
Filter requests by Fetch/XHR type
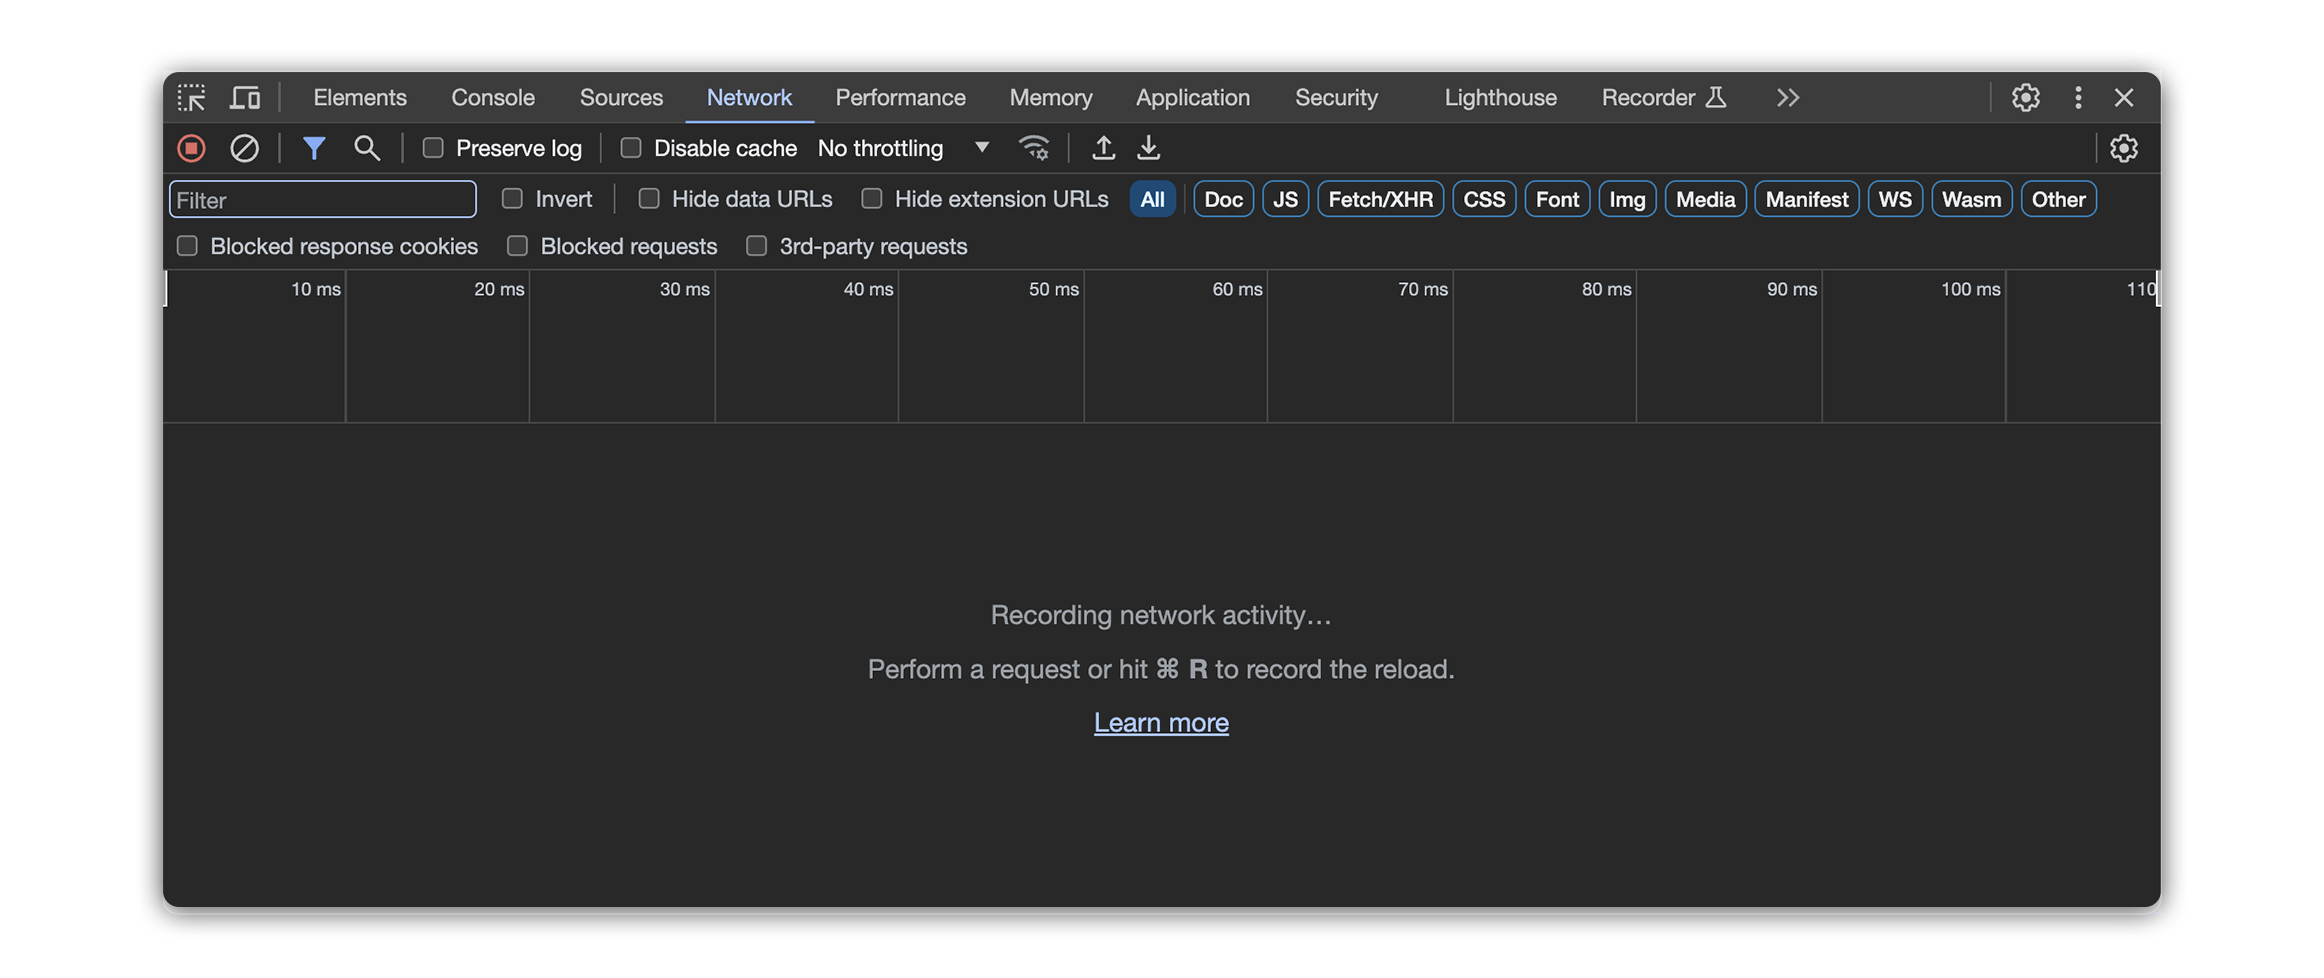[1380, 200]
